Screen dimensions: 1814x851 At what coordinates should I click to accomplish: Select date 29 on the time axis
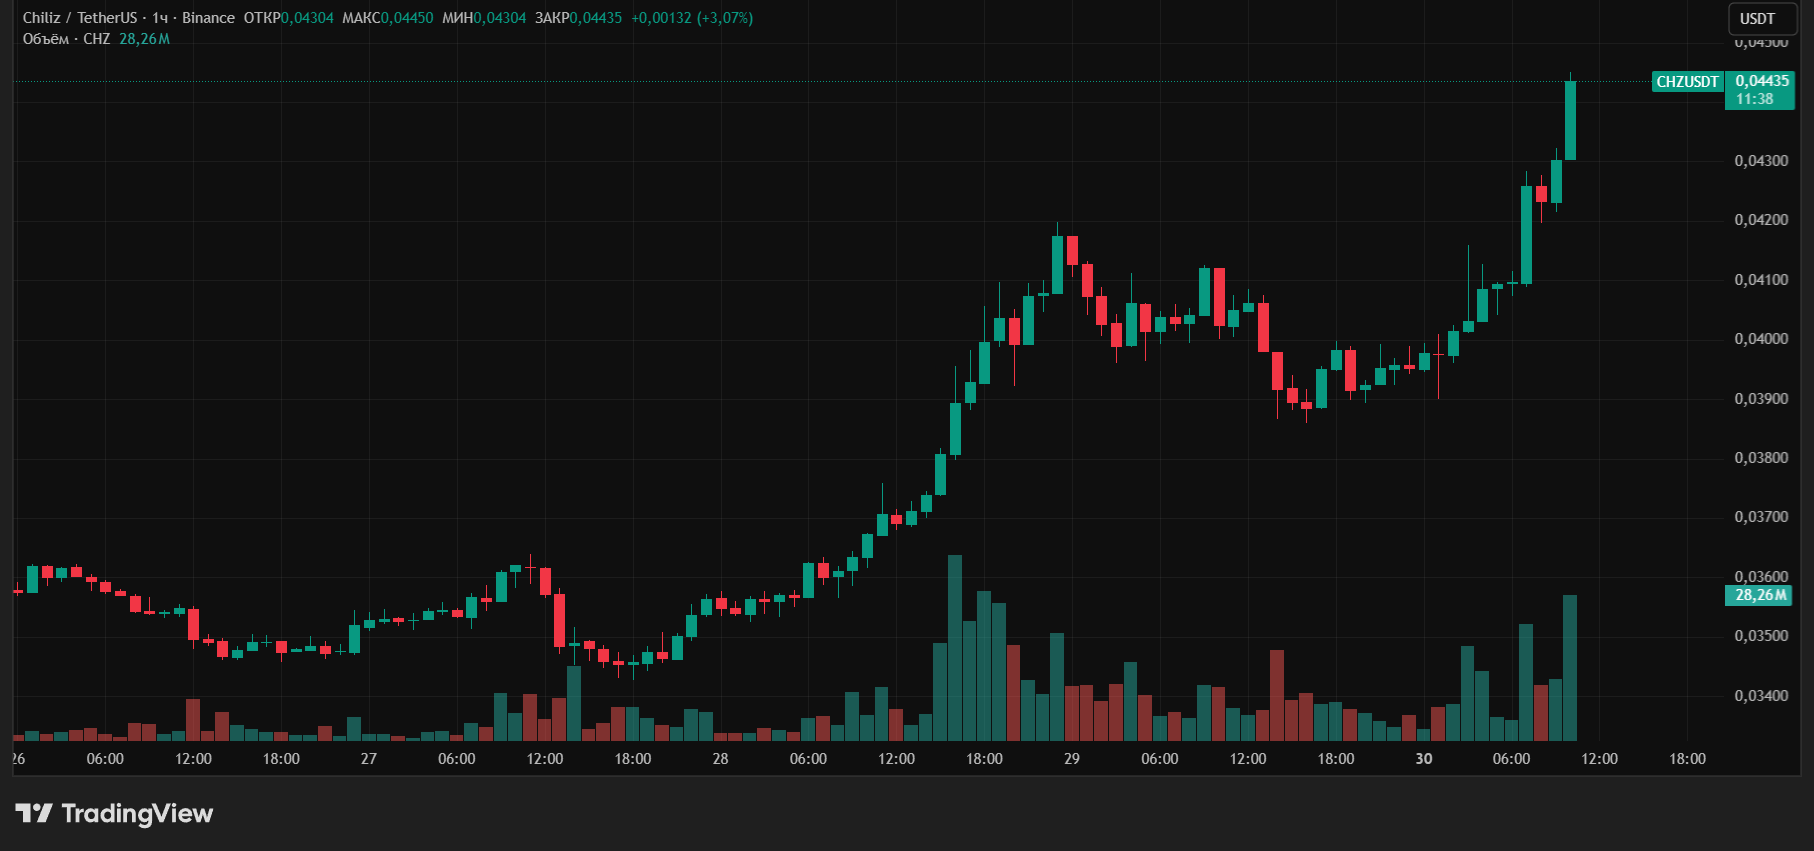click(x=1072, y=759)
